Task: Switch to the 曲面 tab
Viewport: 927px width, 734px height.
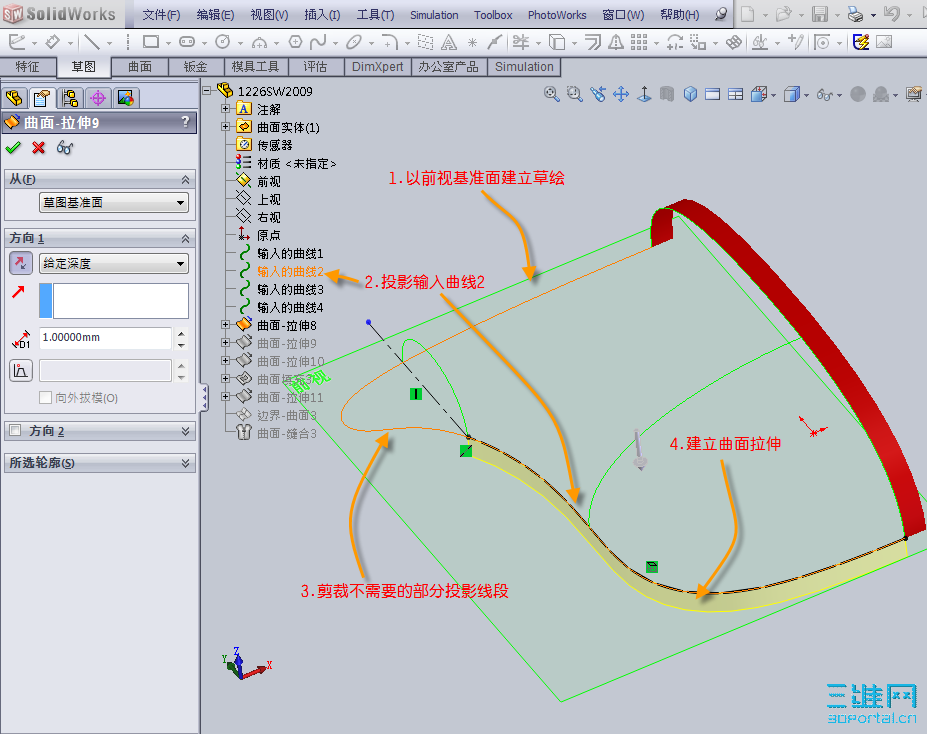Action: click(140, 67)
